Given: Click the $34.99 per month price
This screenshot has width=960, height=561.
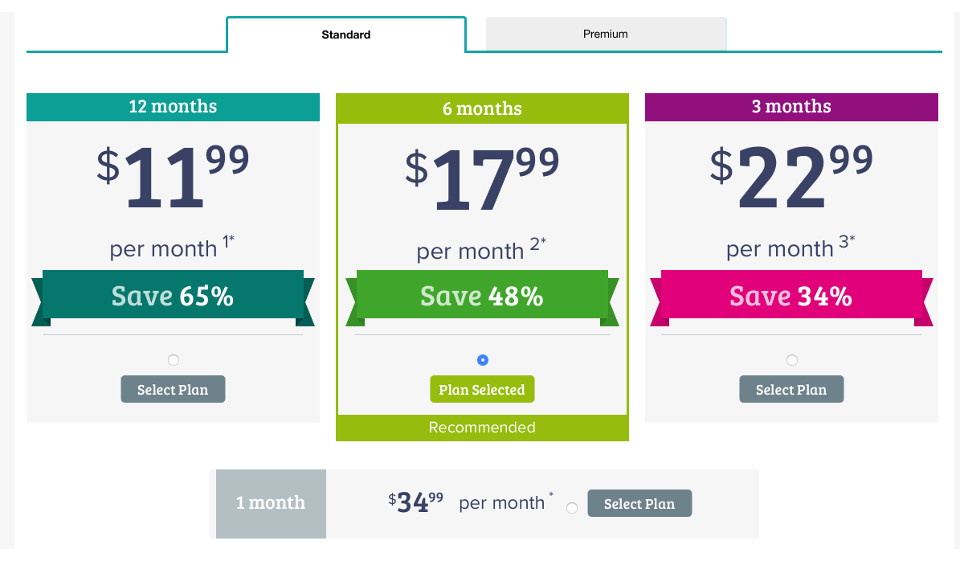Looking at the screenshot, I should click(x=416, y=502).
